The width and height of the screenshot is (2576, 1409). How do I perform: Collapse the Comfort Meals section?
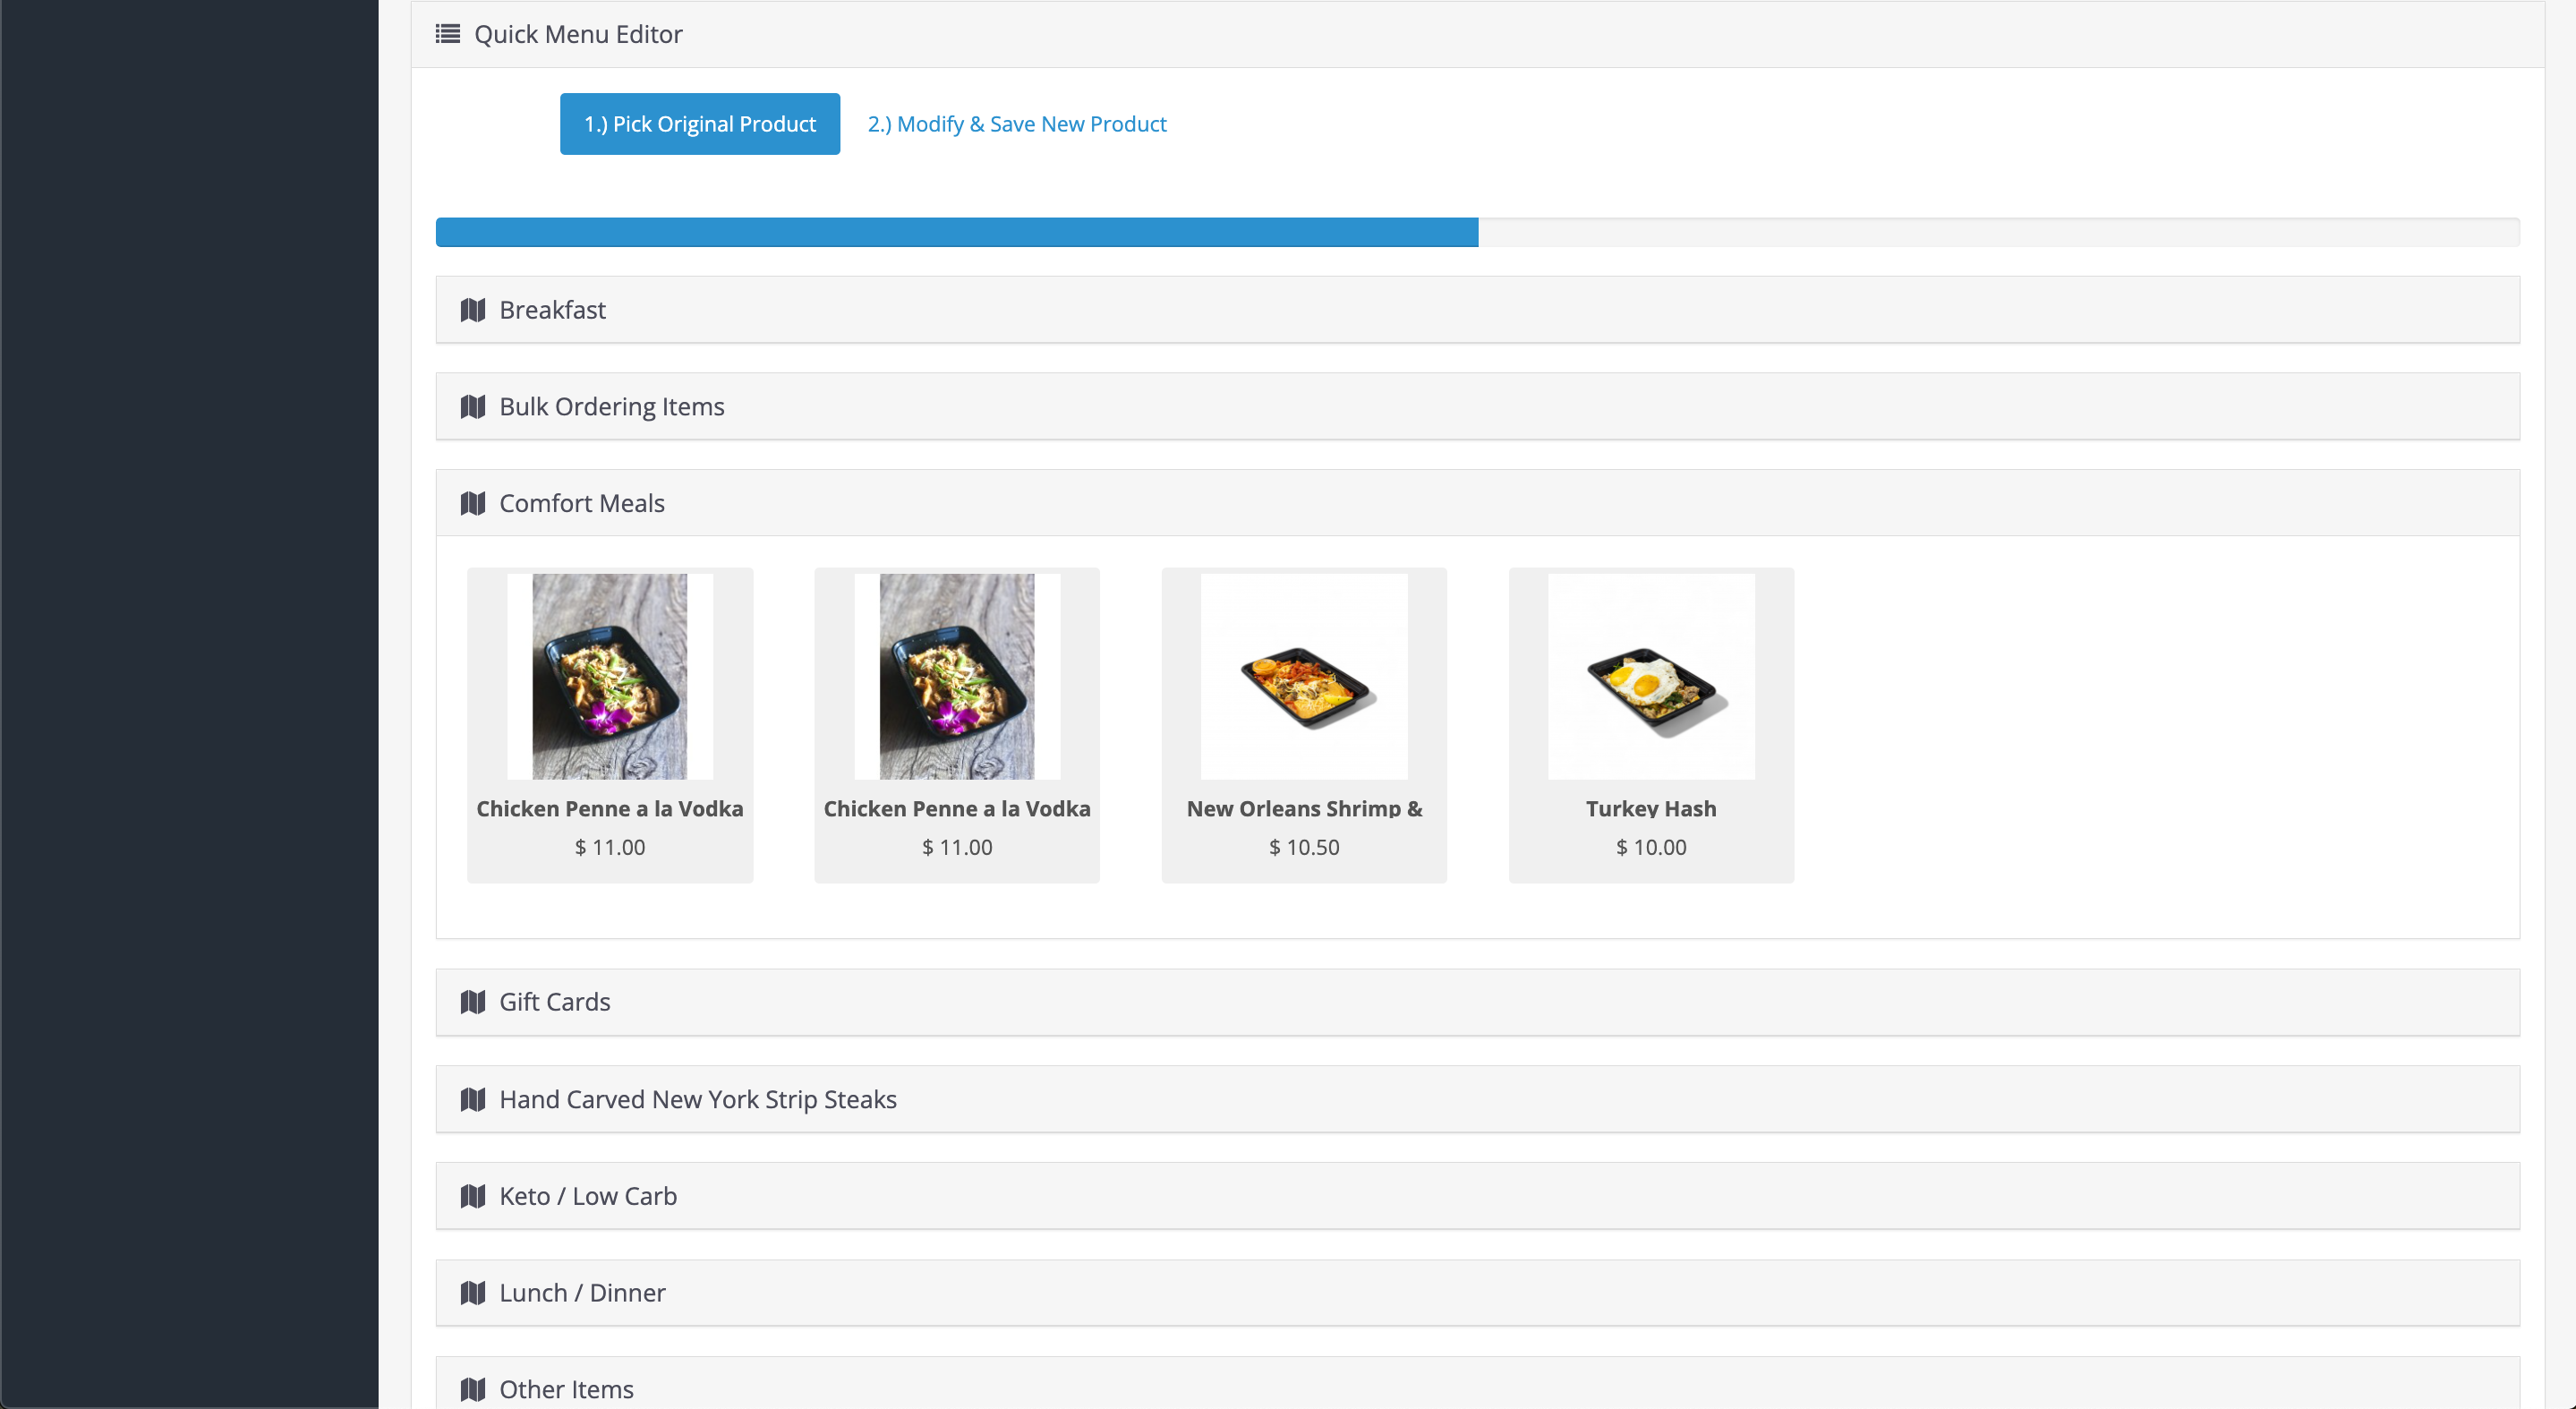[x=581, y=503]
